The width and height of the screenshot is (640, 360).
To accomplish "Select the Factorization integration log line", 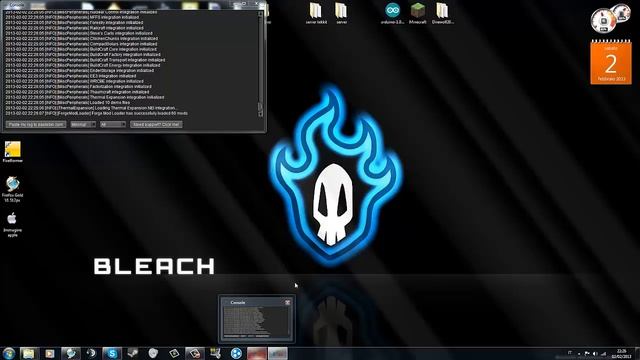I will point(78,87).
